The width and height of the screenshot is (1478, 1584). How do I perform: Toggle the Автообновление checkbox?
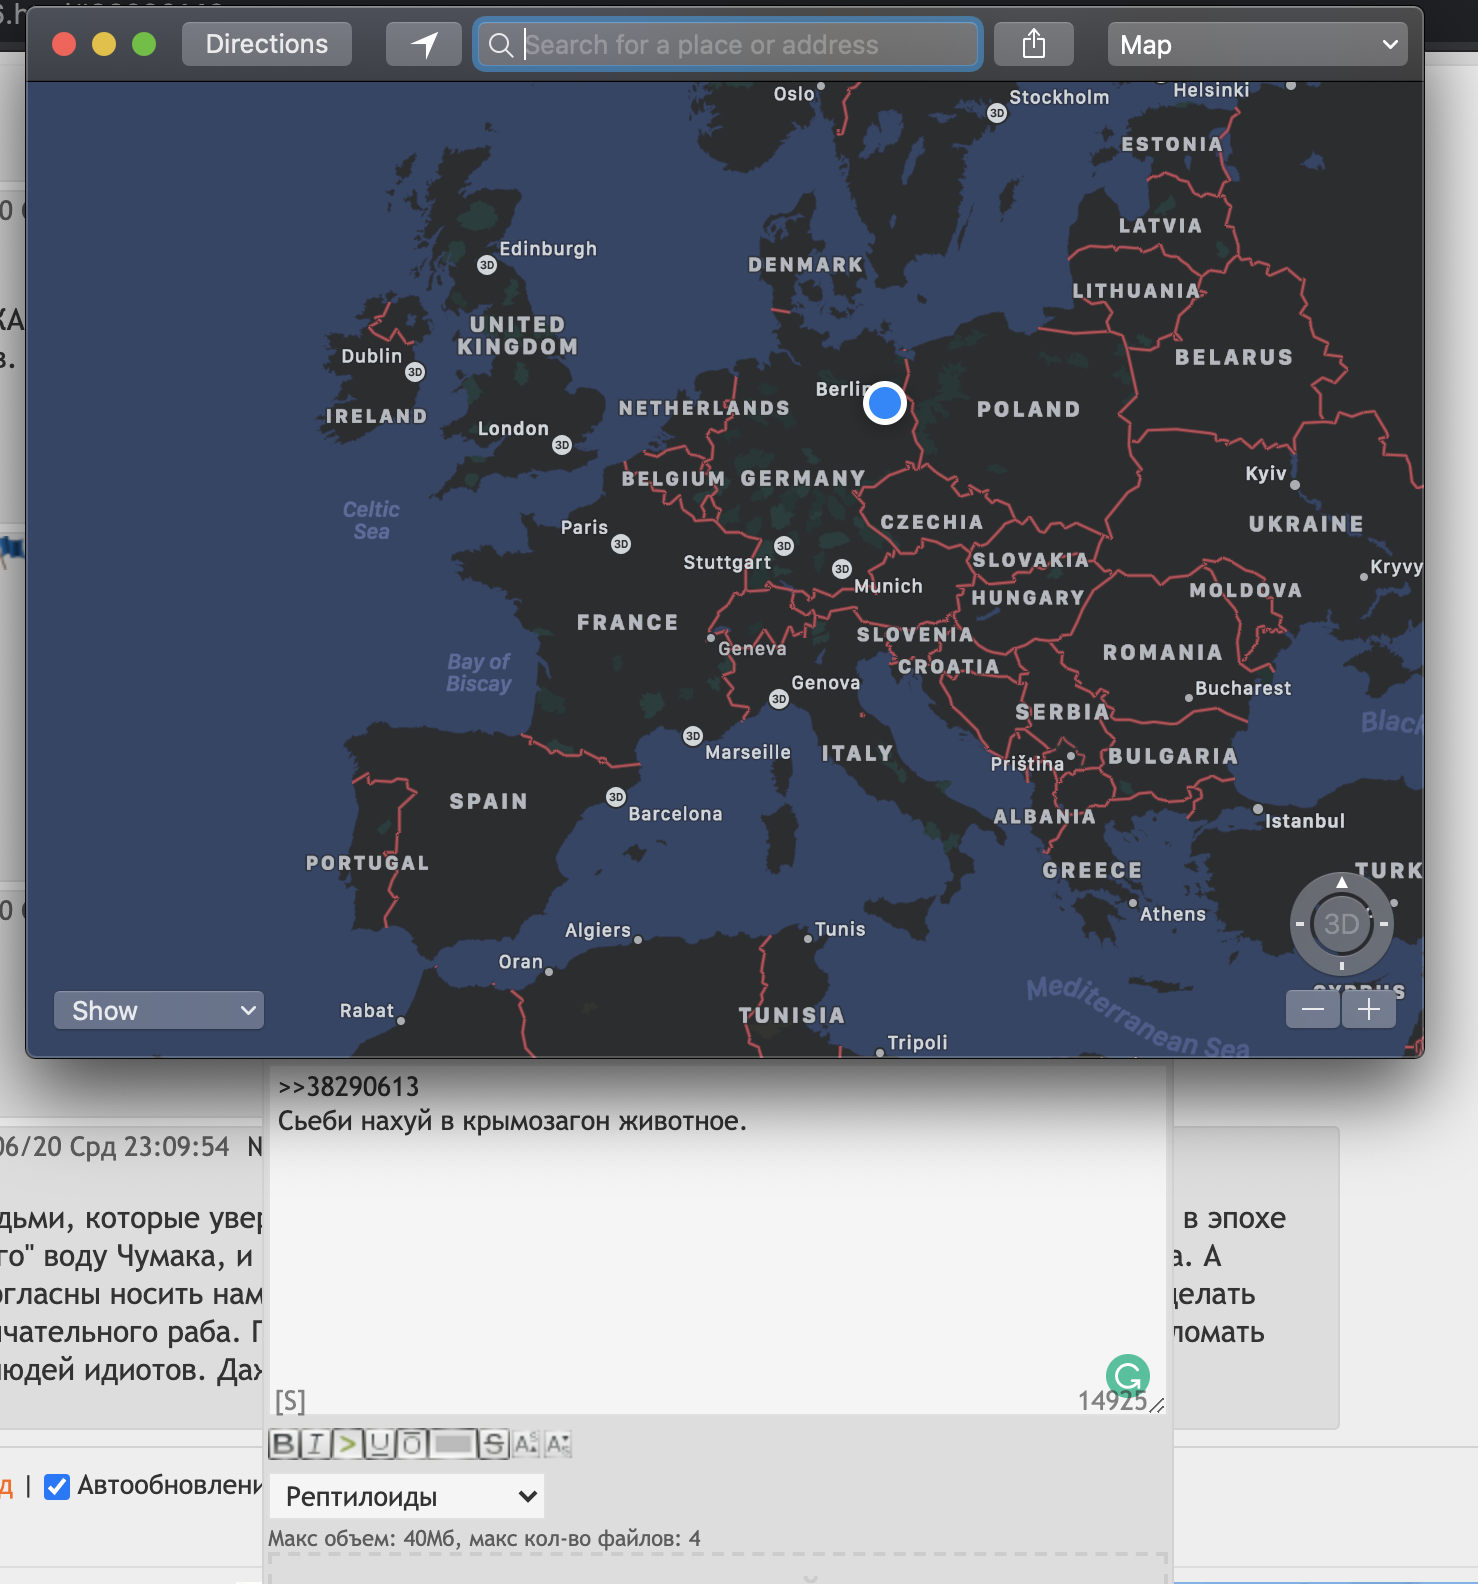(x=57, y=1487)
